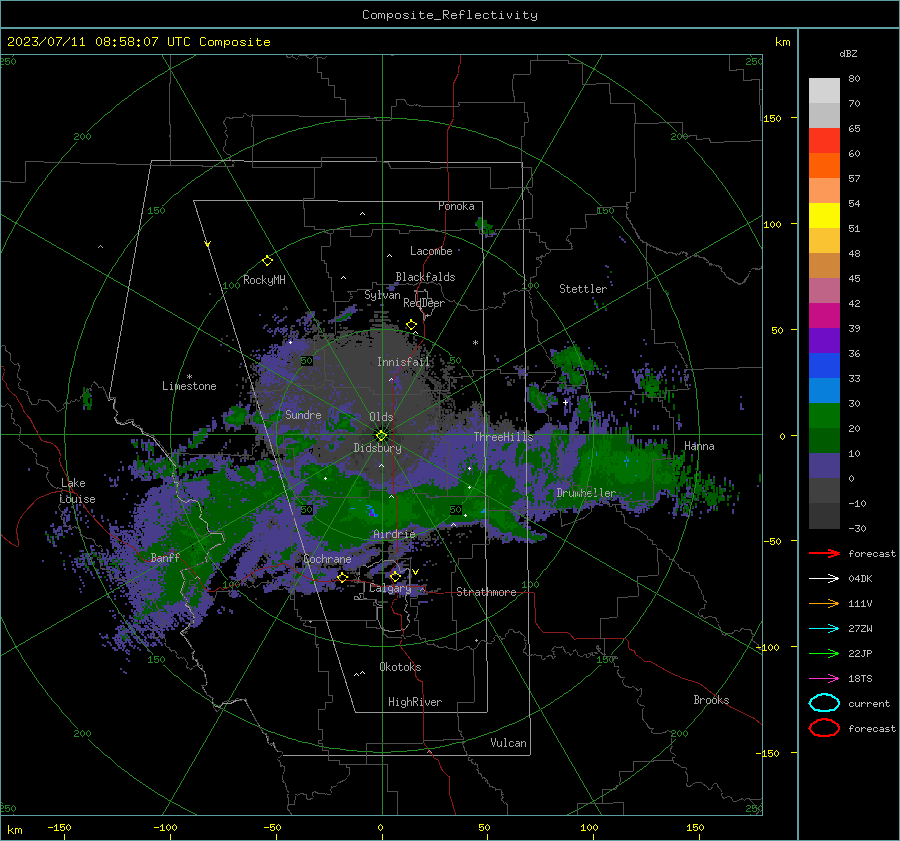
Task: Click the Stettler city label
Action: [583, 289]
